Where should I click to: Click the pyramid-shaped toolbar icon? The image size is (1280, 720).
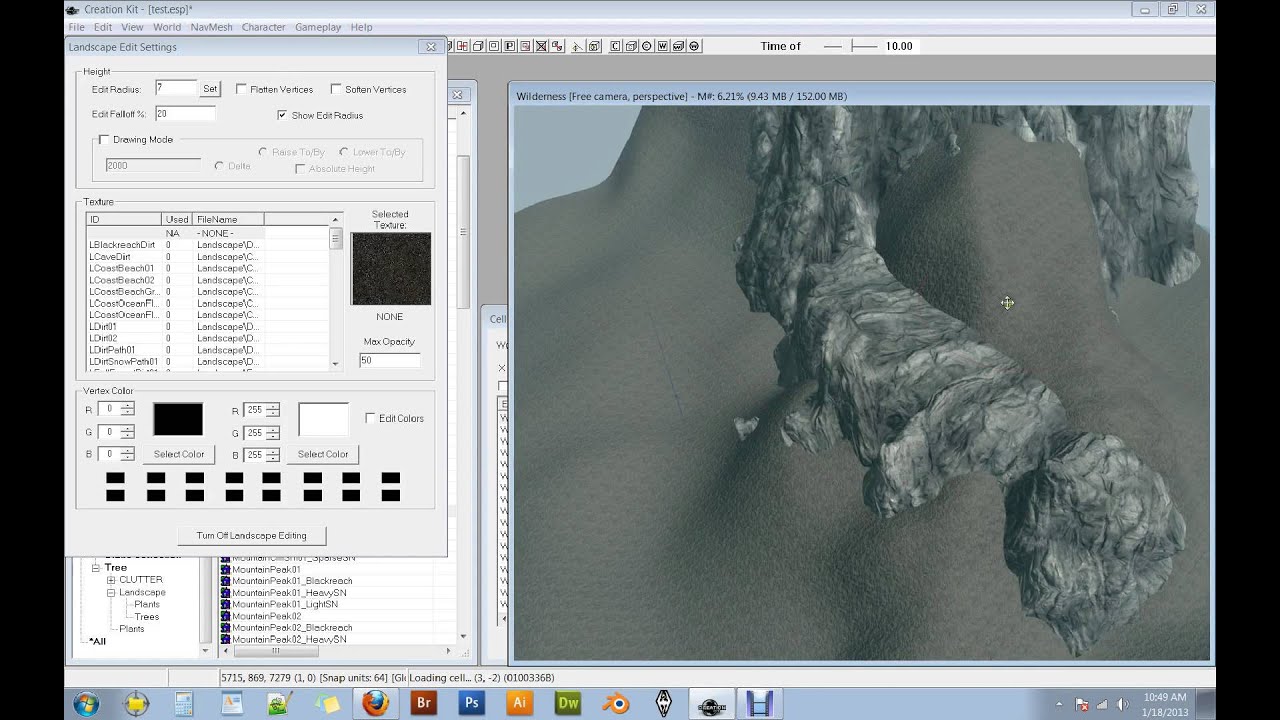pos(578,46)
